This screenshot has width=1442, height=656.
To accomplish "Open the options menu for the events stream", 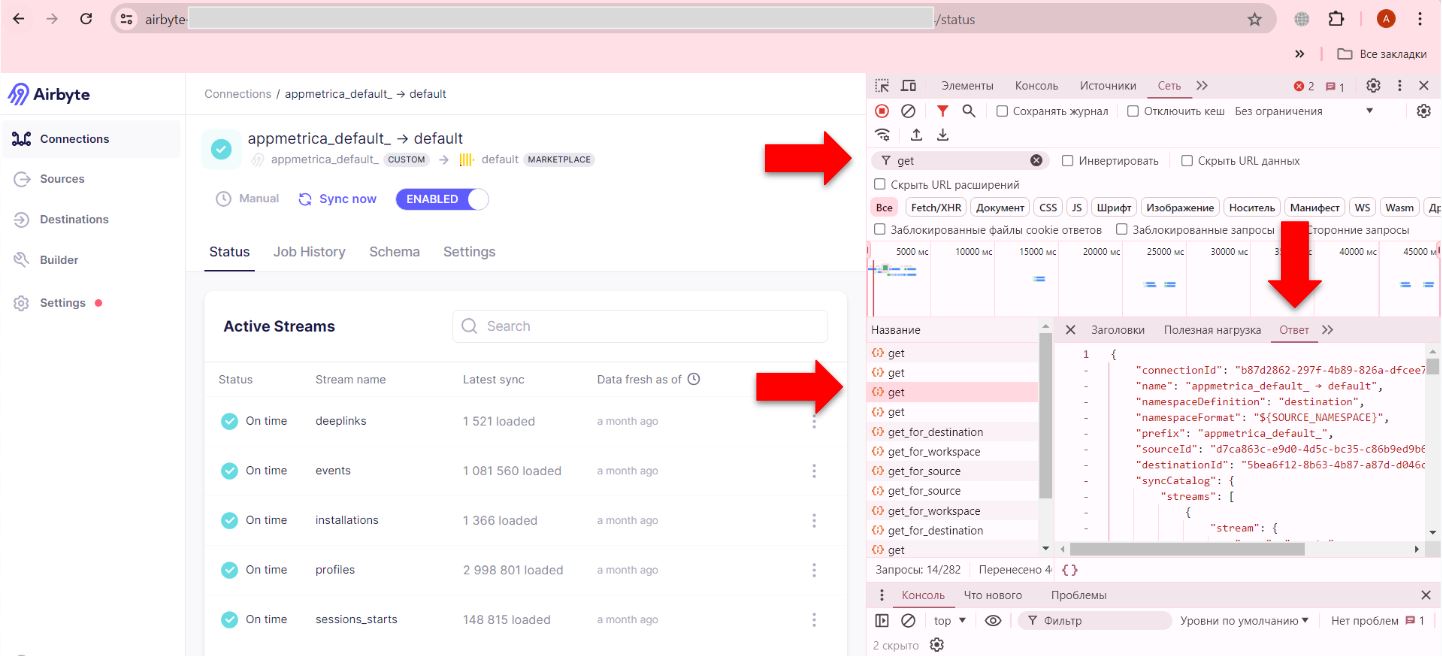I will point(814,471).
